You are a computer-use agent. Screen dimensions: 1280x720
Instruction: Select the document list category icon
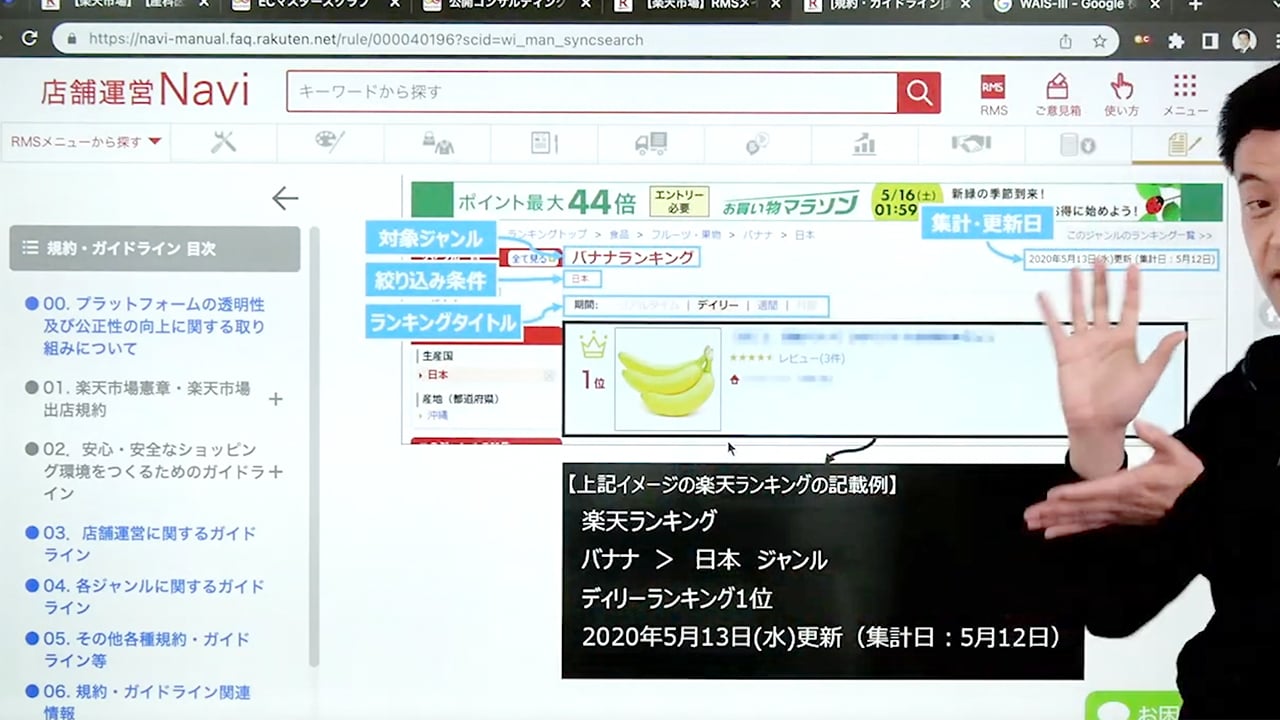tap(544, 143)
